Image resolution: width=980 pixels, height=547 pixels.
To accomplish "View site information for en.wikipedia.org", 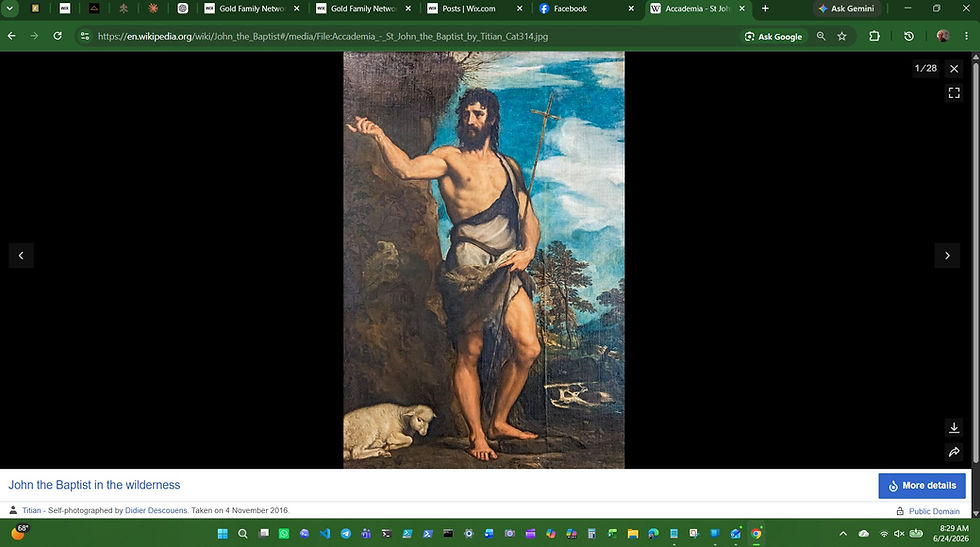I will pos(85,36).
